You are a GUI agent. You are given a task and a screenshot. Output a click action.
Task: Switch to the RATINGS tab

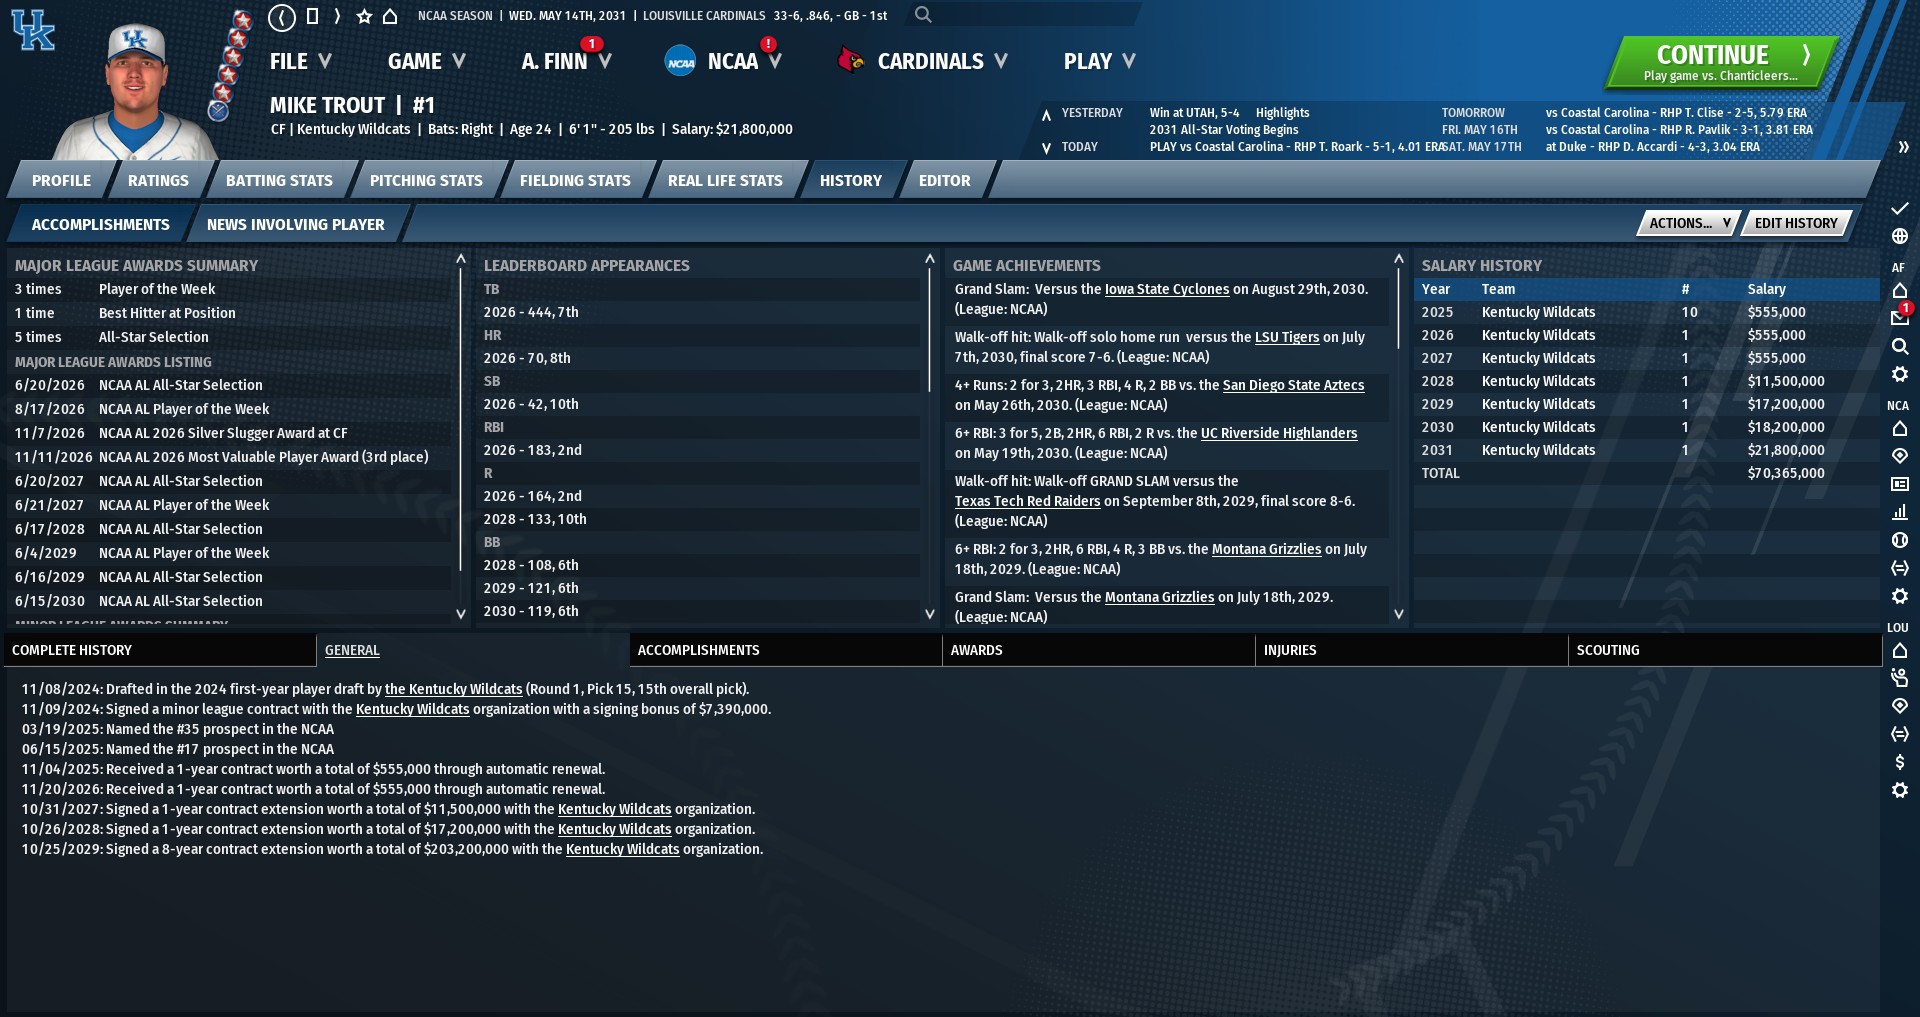158,181
